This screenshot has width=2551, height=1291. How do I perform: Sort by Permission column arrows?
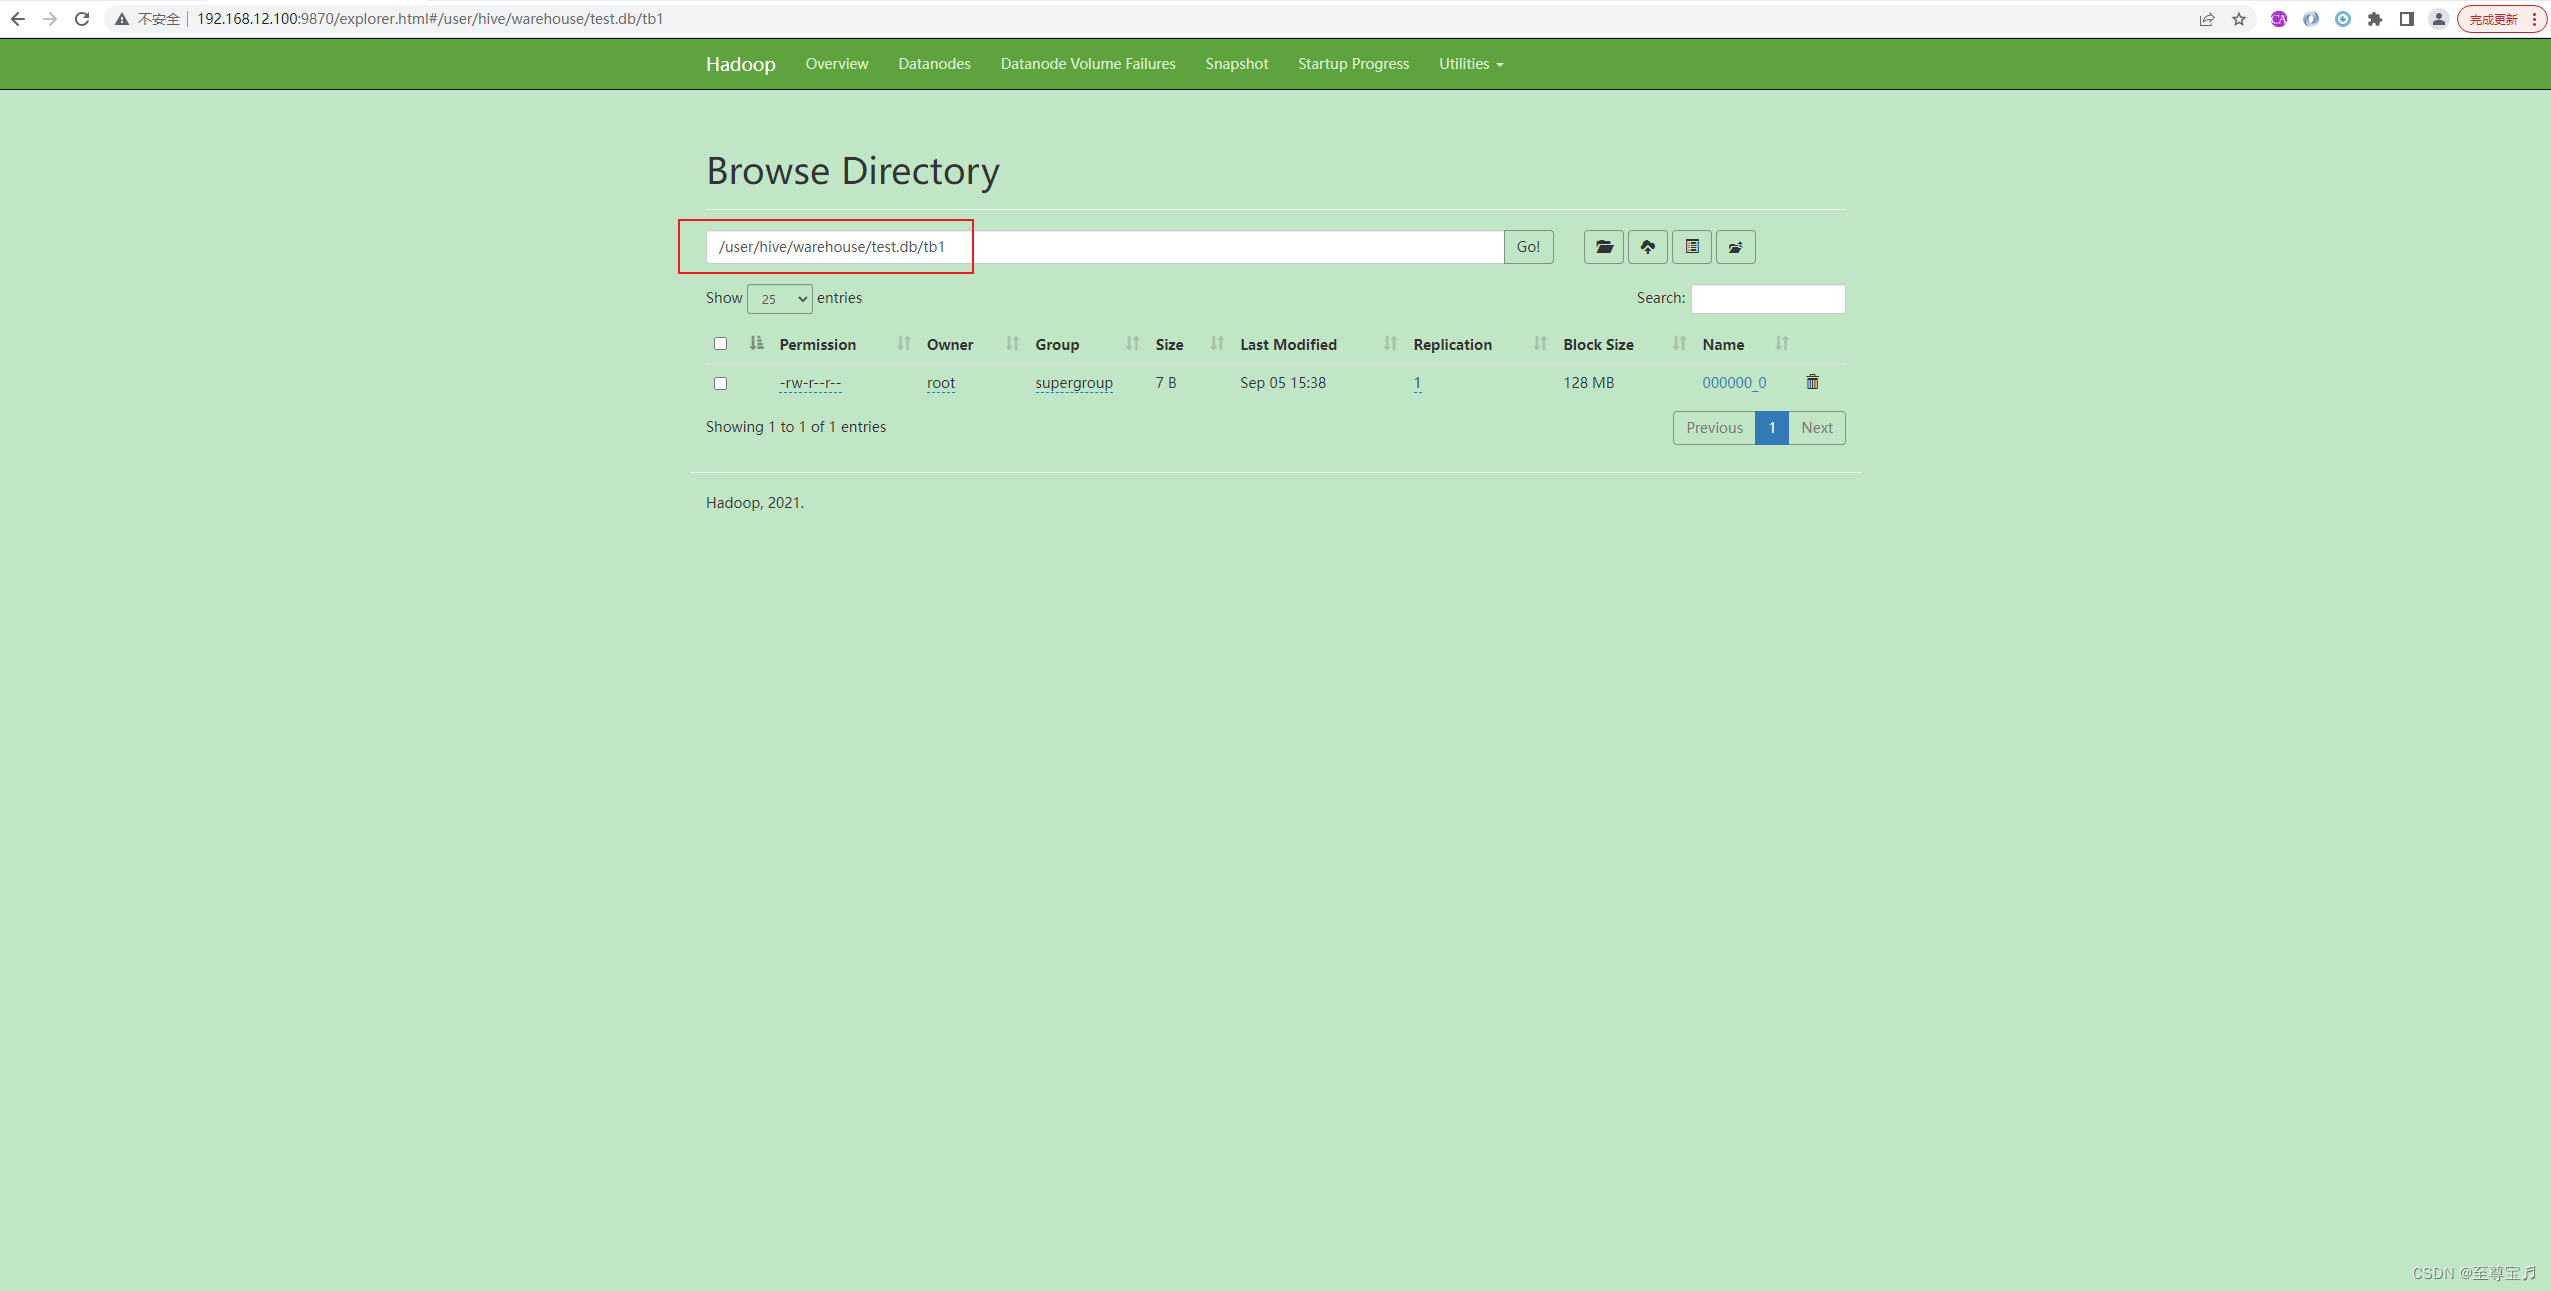point(903,344)
